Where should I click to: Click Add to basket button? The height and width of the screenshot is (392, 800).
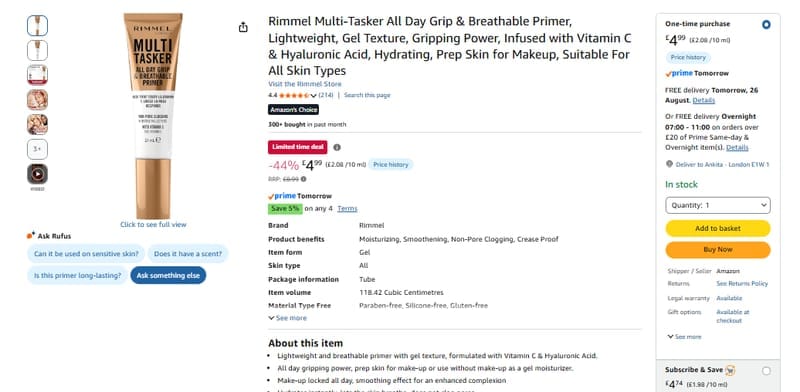[718, 229]
